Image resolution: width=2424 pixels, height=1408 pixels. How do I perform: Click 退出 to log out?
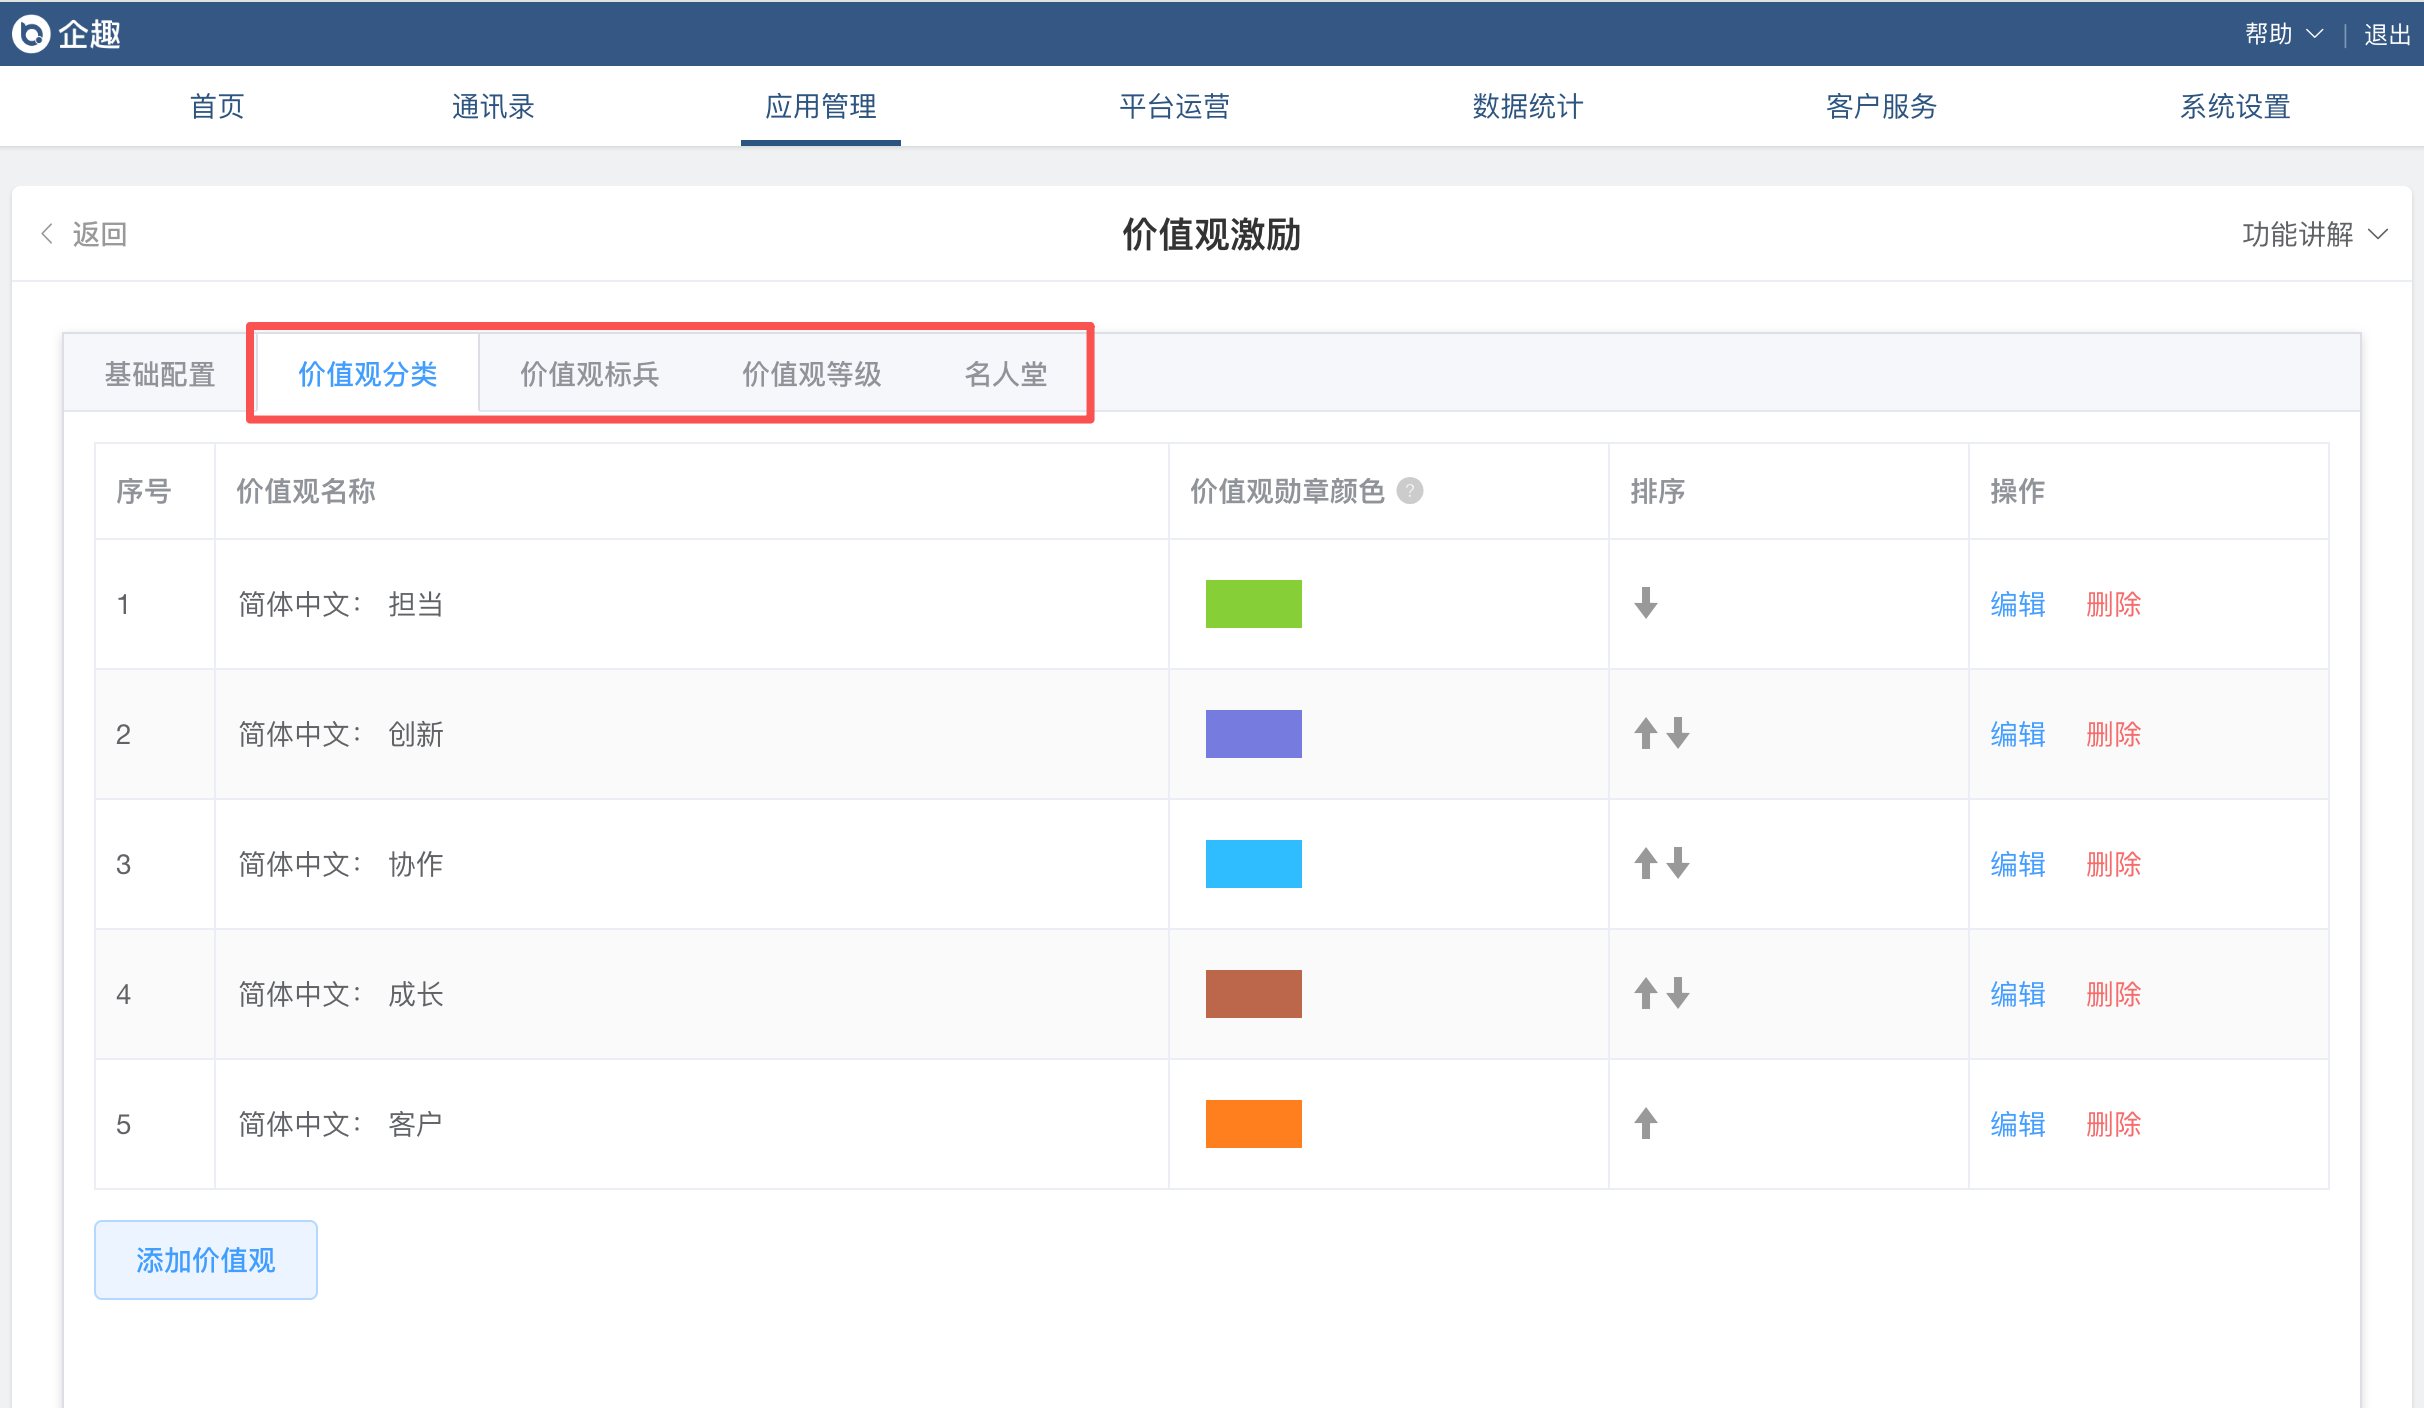tap(2387, 34)
